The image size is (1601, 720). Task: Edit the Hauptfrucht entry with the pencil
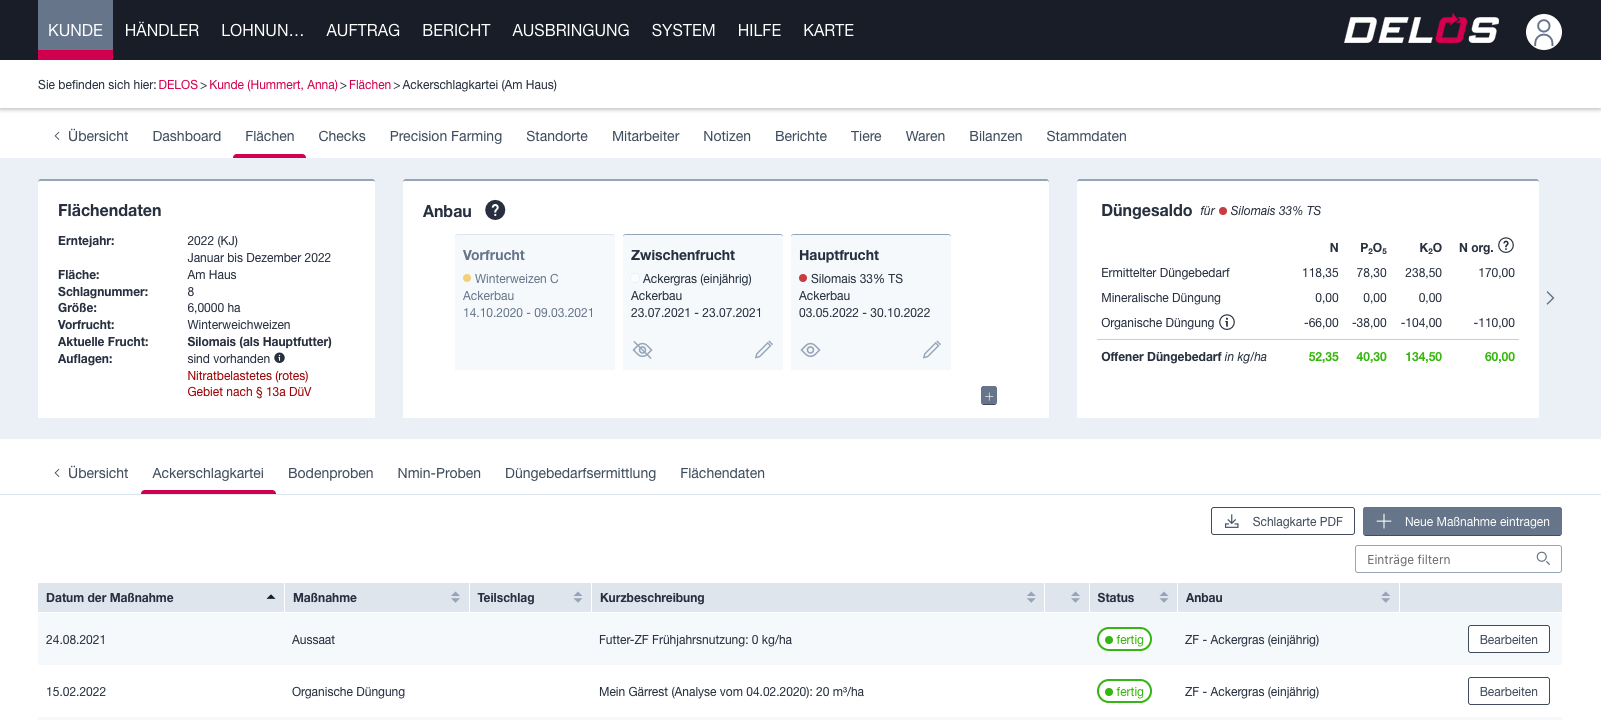pos(932,350)
